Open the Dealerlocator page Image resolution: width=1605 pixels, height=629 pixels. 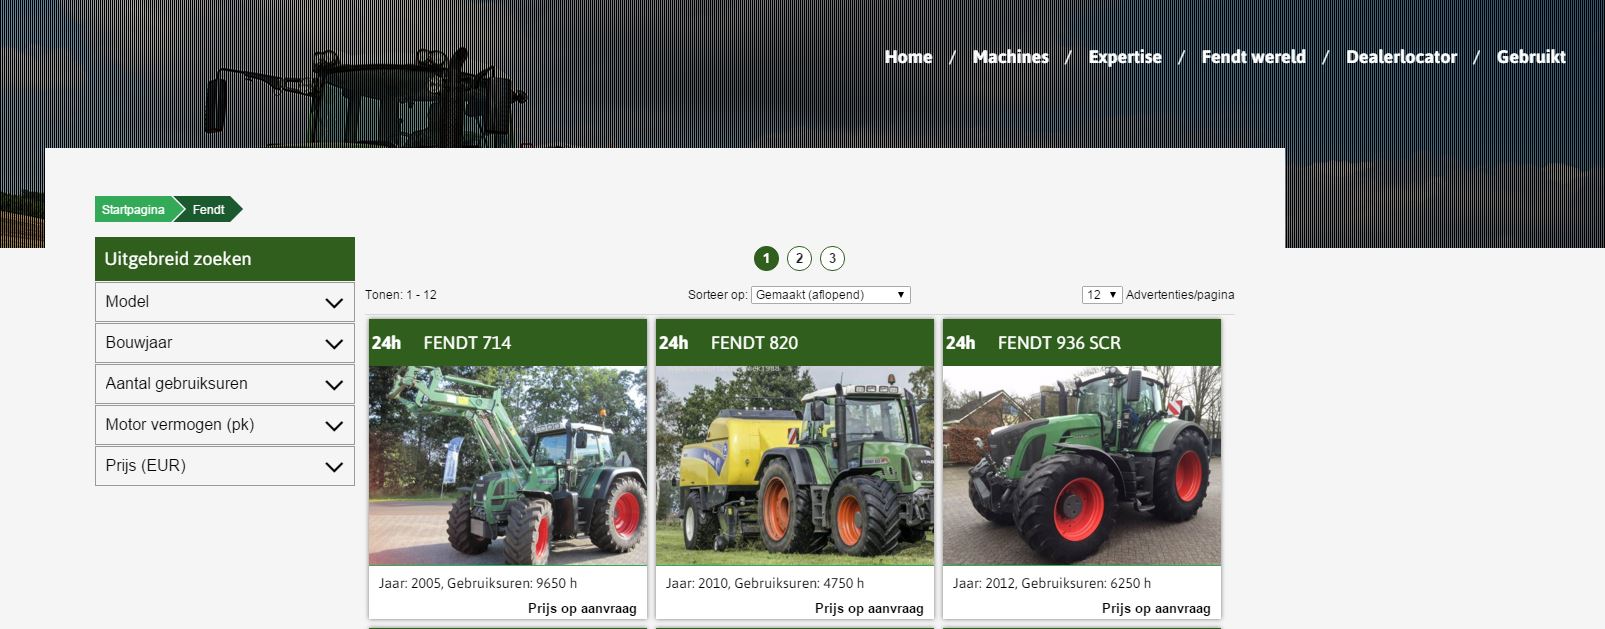pos(1401,57)
